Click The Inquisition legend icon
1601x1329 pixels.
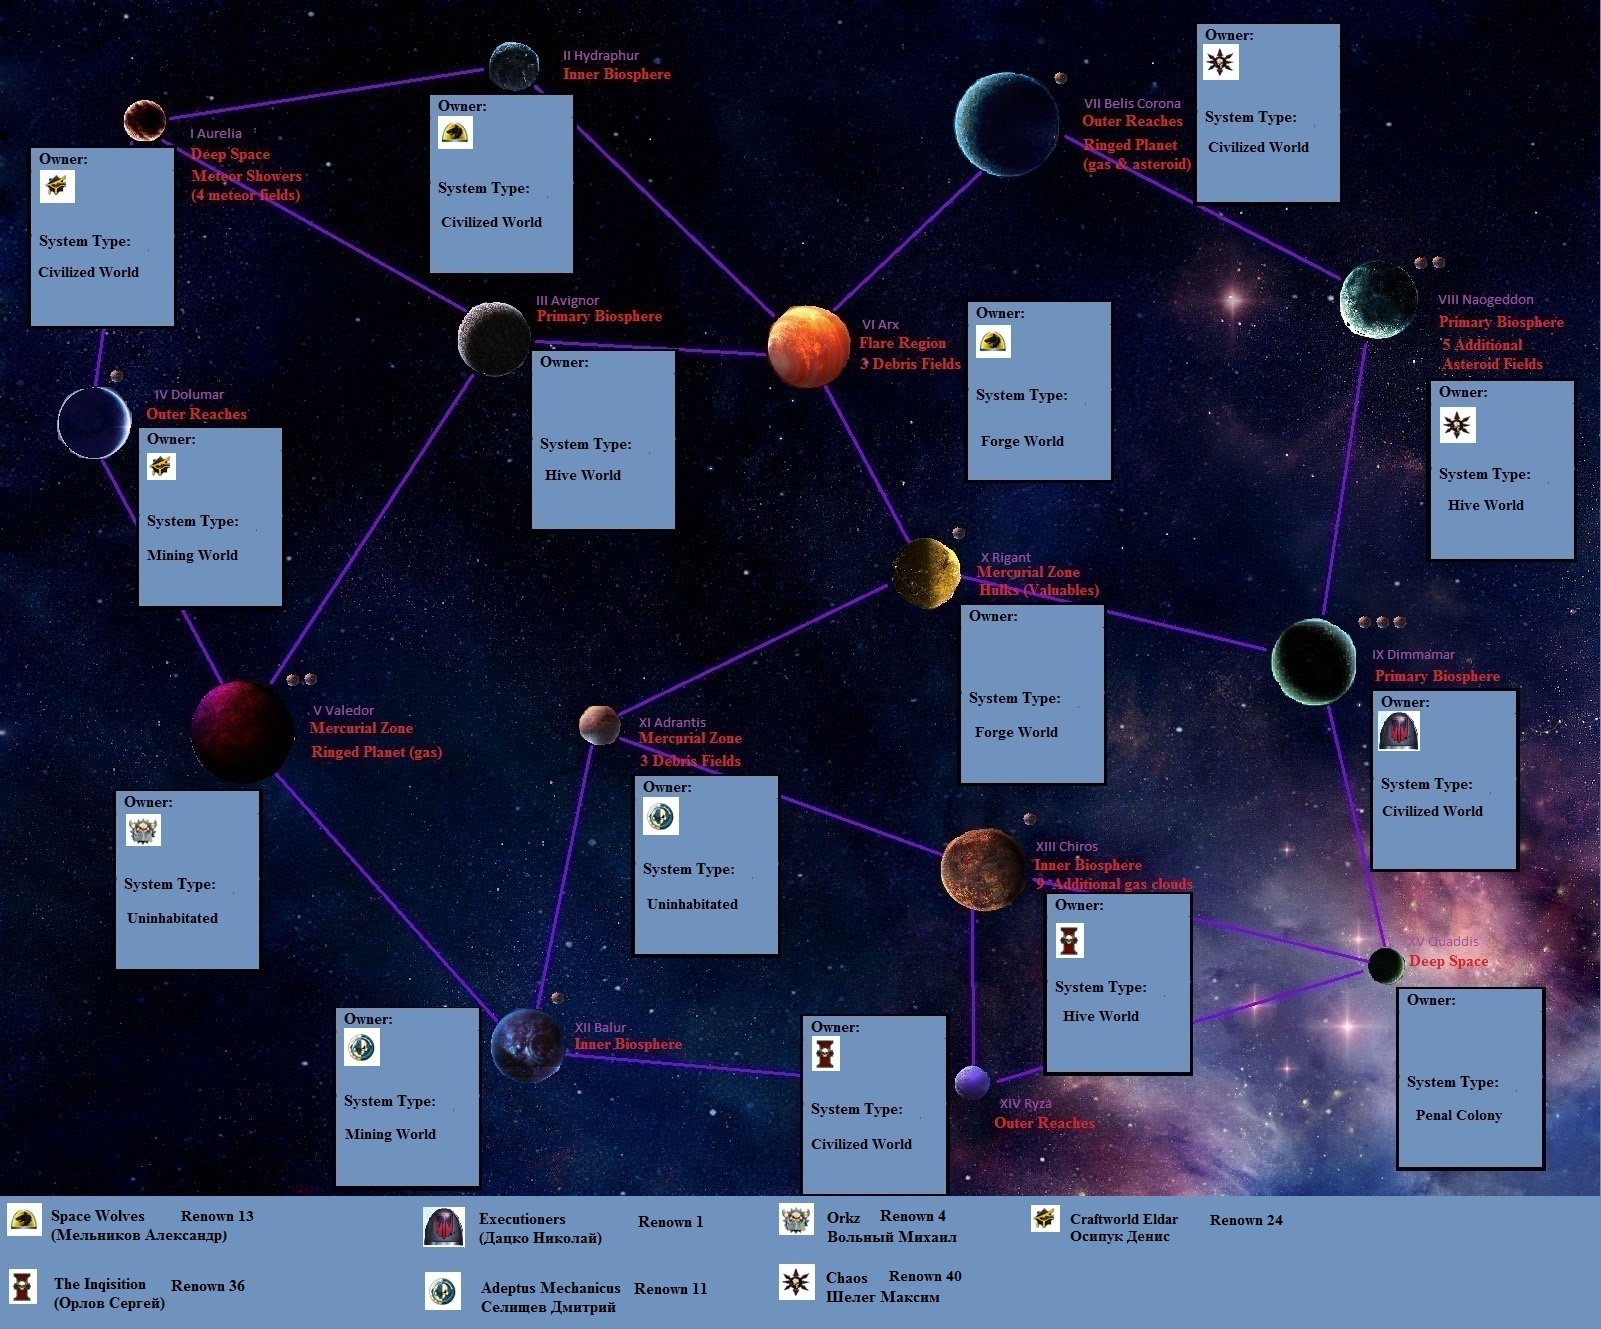pos(22,1285)
